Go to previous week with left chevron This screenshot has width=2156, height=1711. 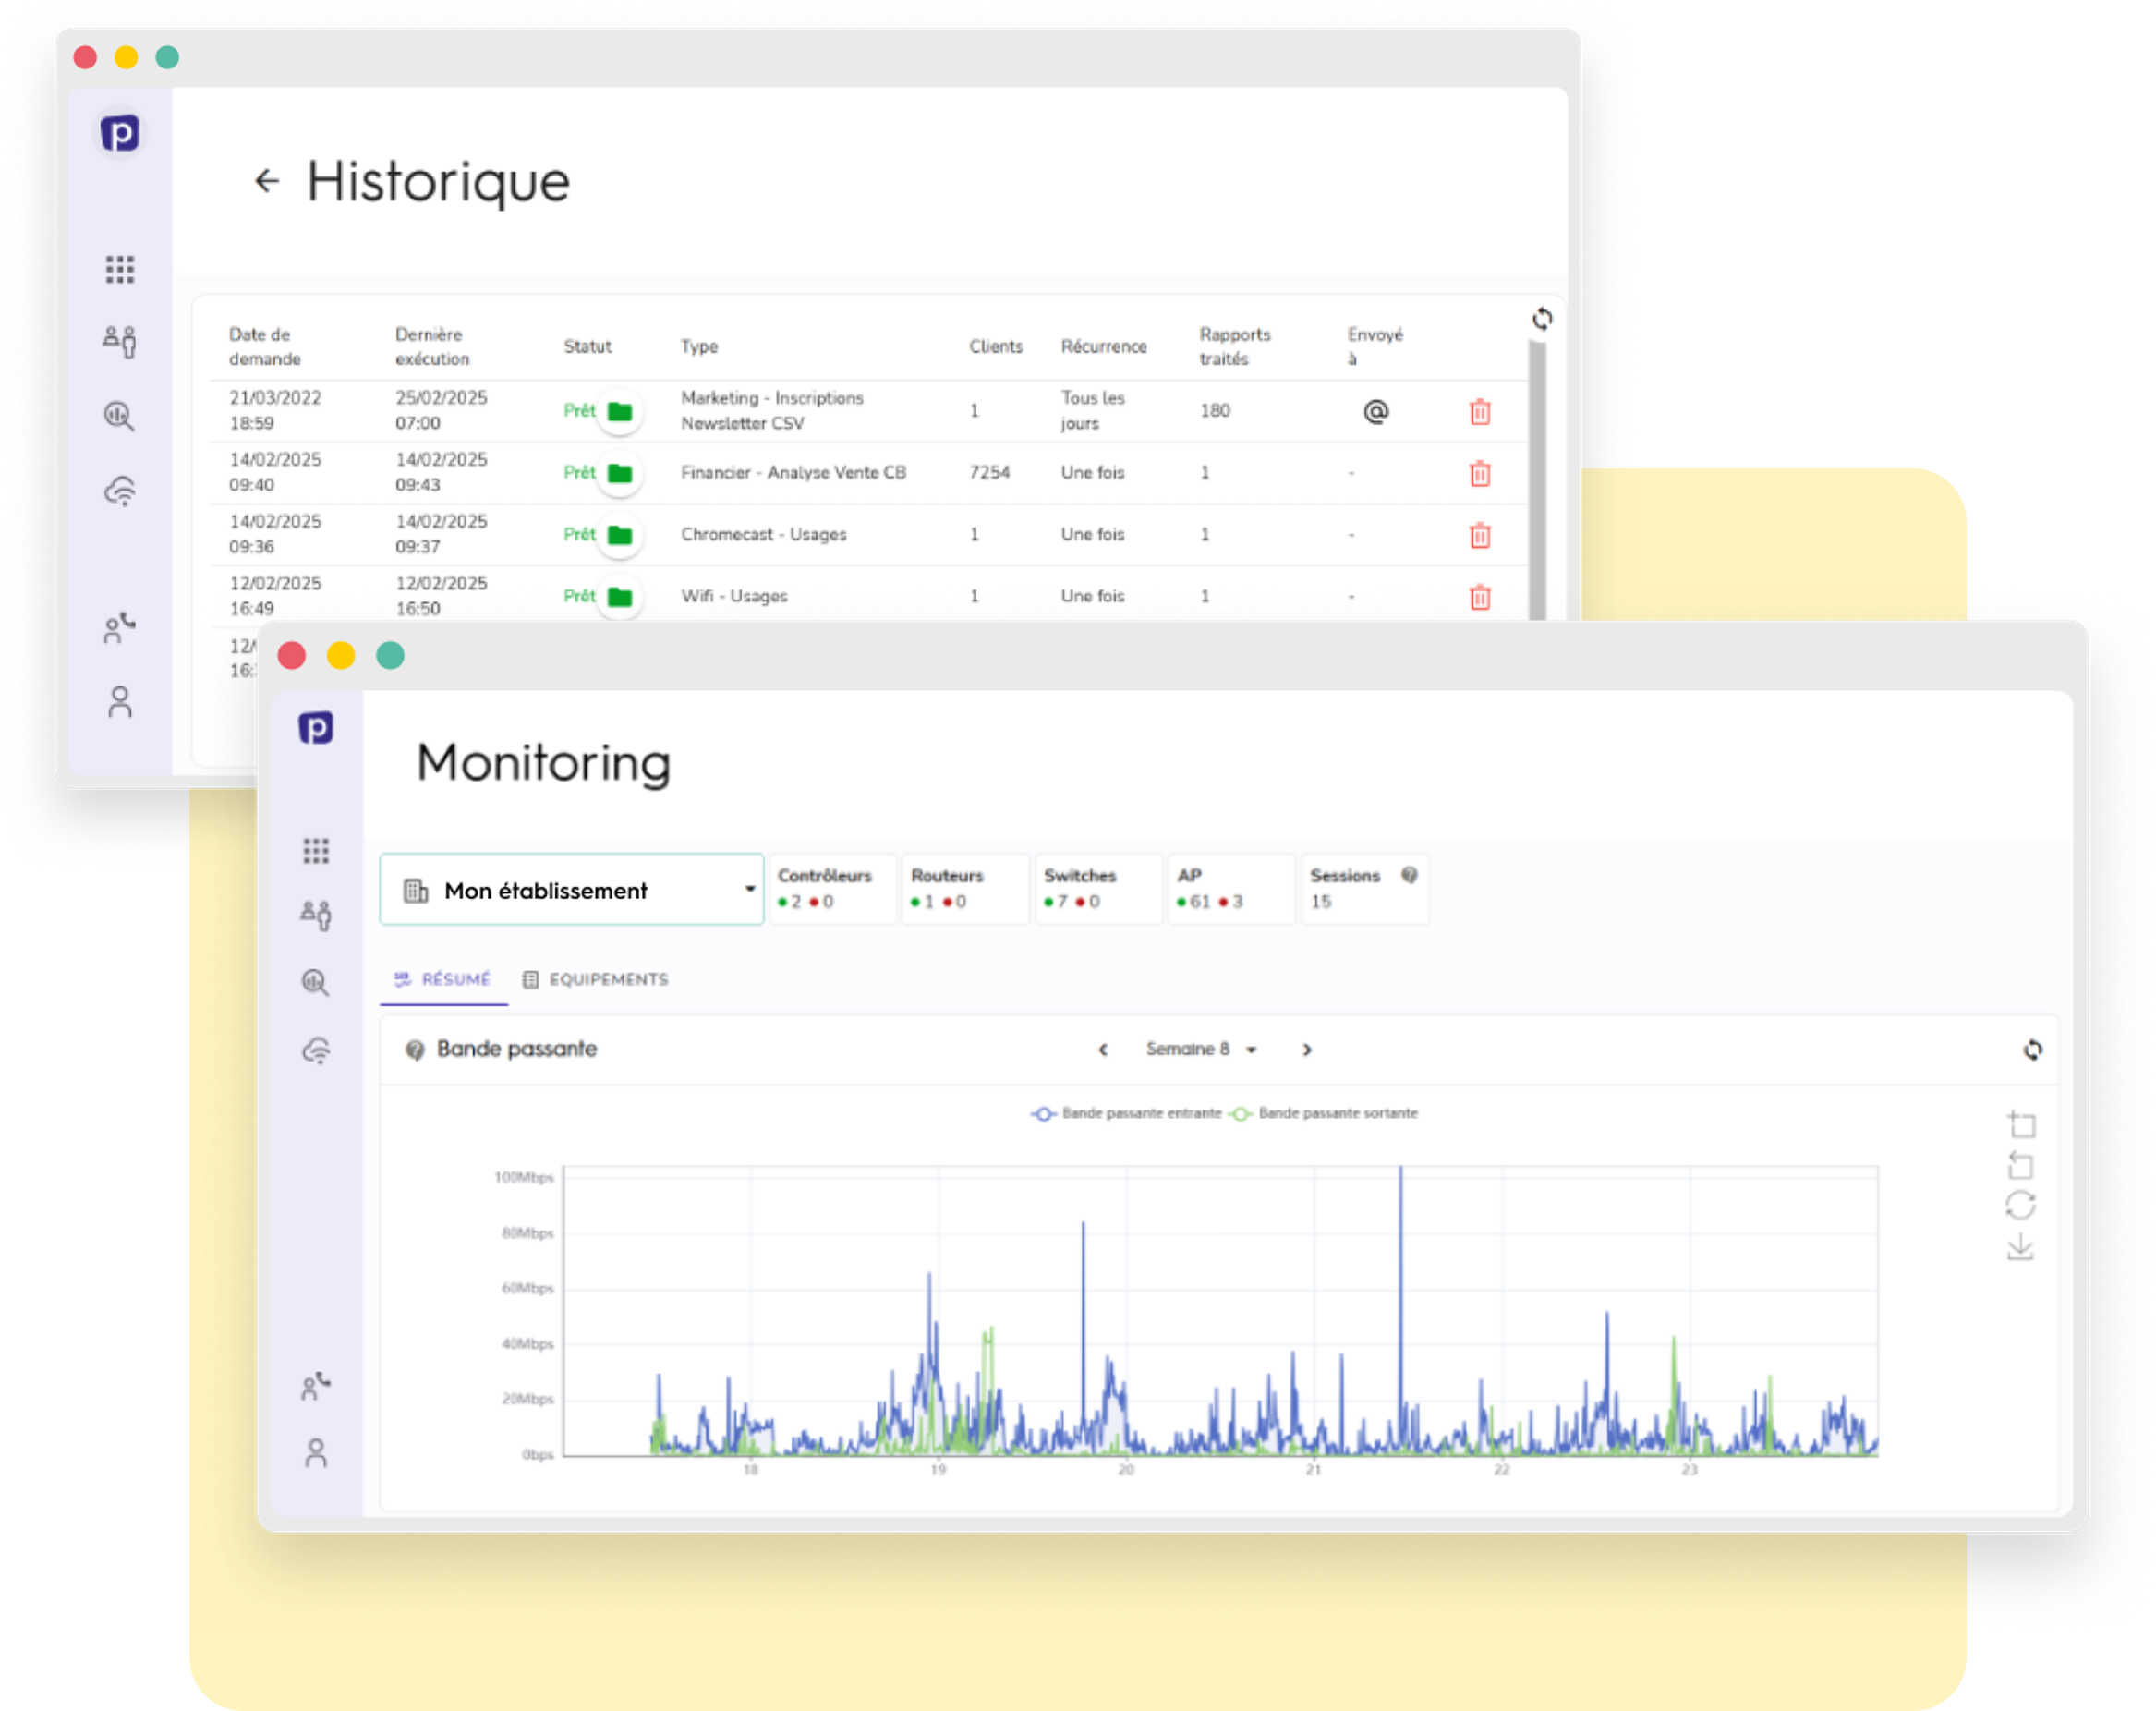click(x=1103, y=1049)
